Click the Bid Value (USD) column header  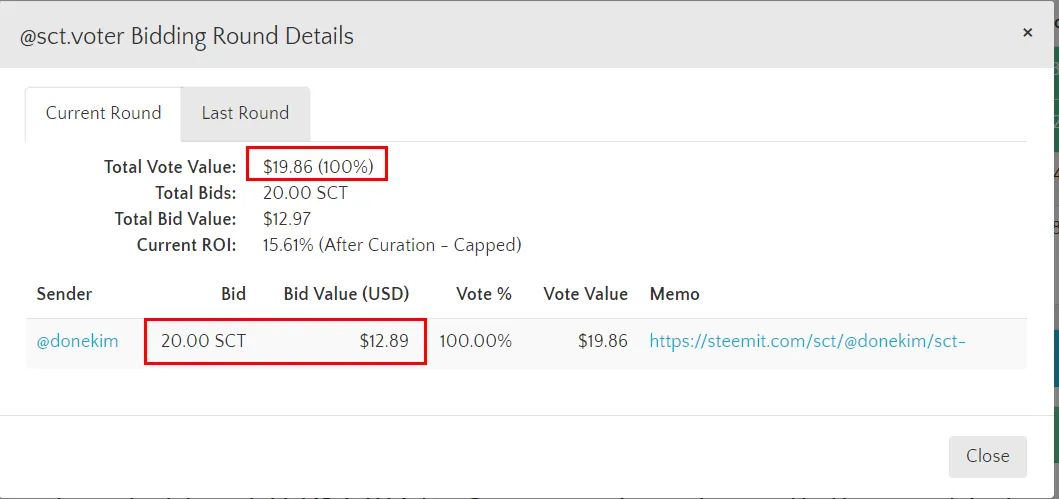(346, 294)
